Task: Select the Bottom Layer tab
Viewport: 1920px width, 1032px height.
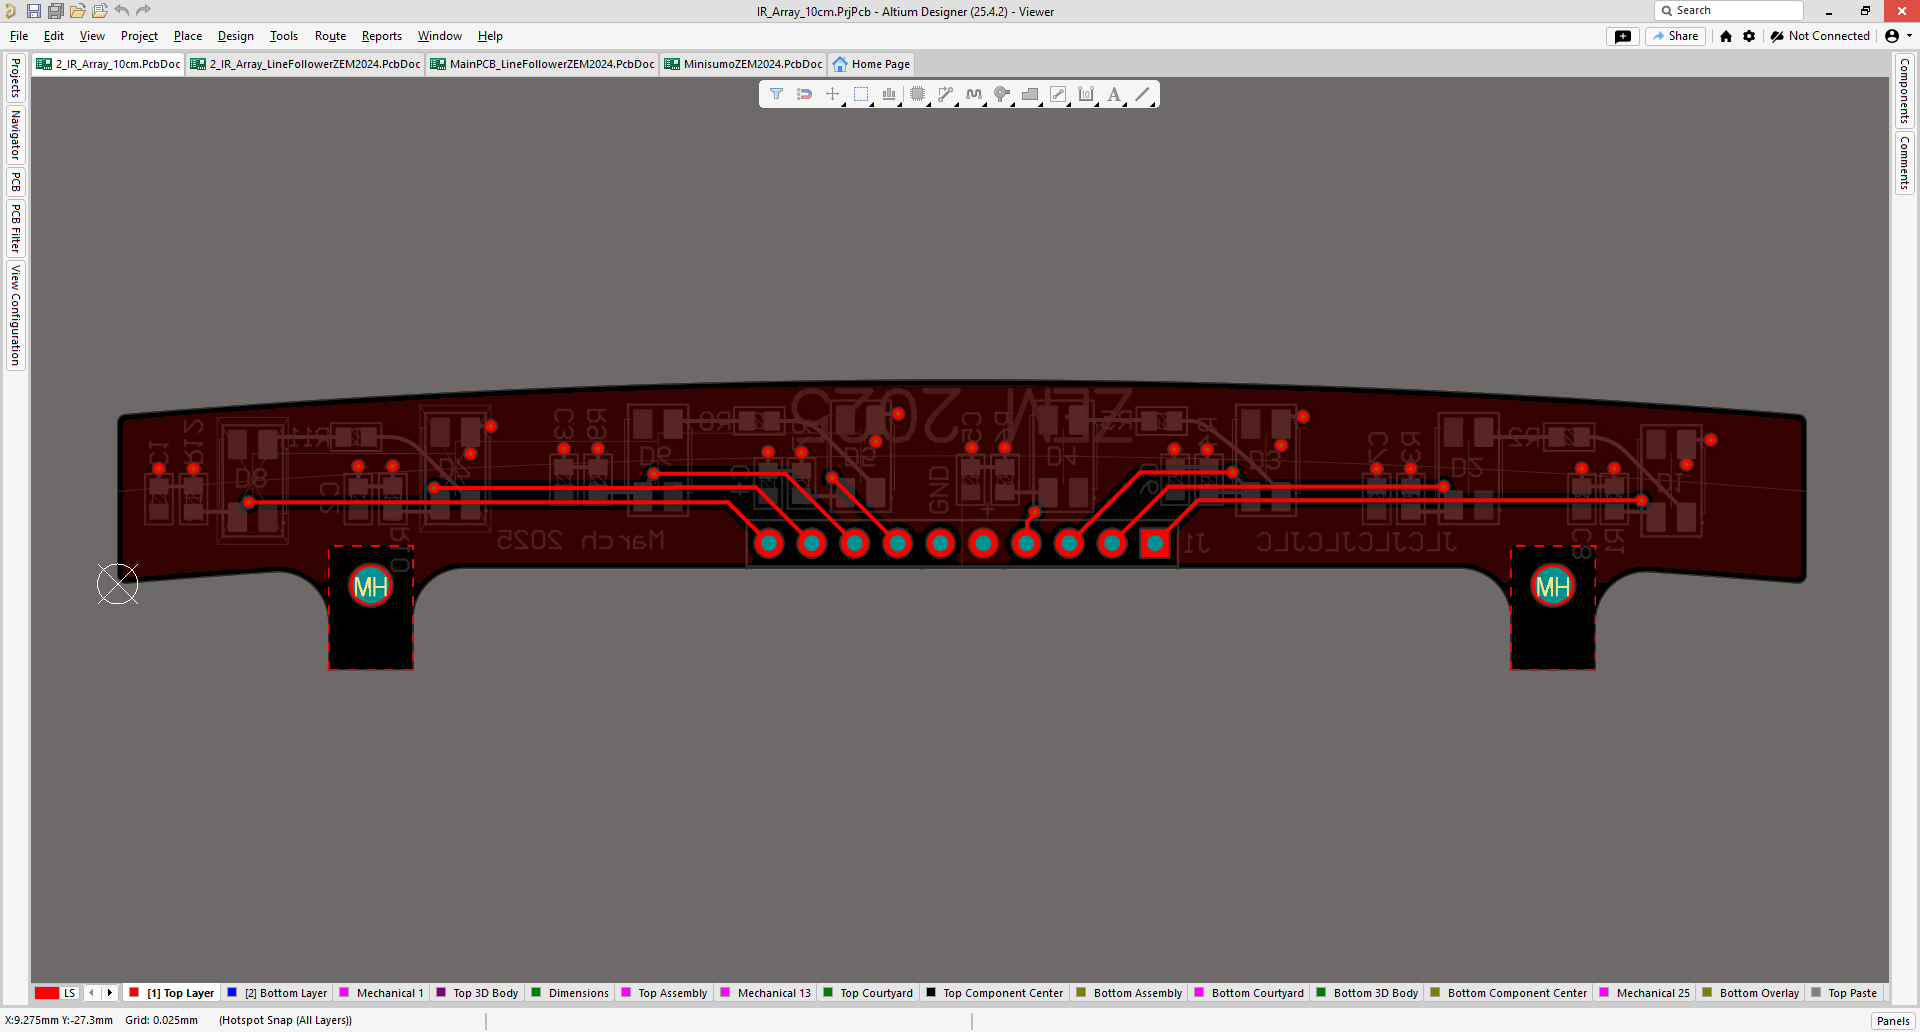Action: [278, 993]
